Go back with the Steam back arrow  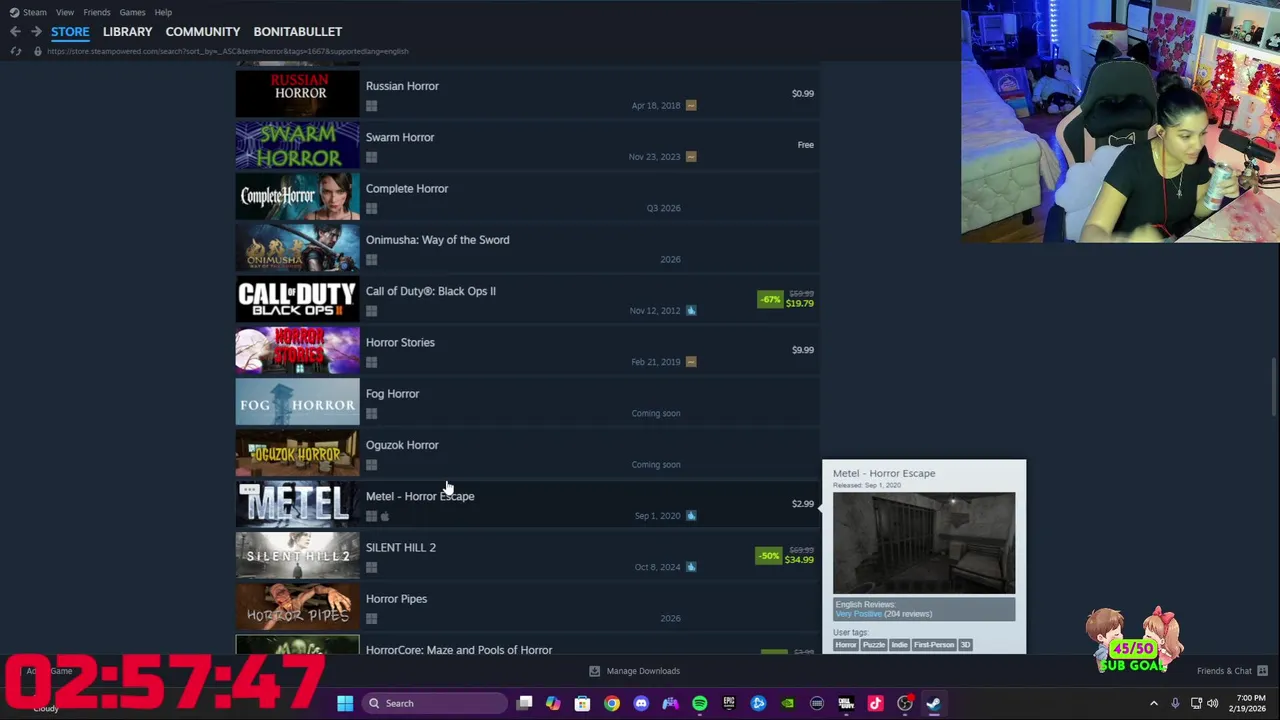point(15,32)
